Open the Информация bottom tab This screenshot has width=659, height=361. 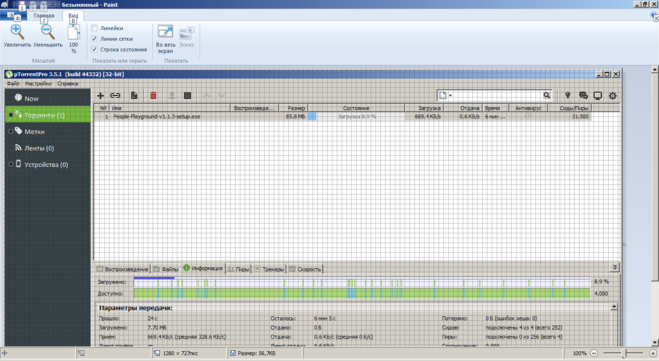coord(203,268)
